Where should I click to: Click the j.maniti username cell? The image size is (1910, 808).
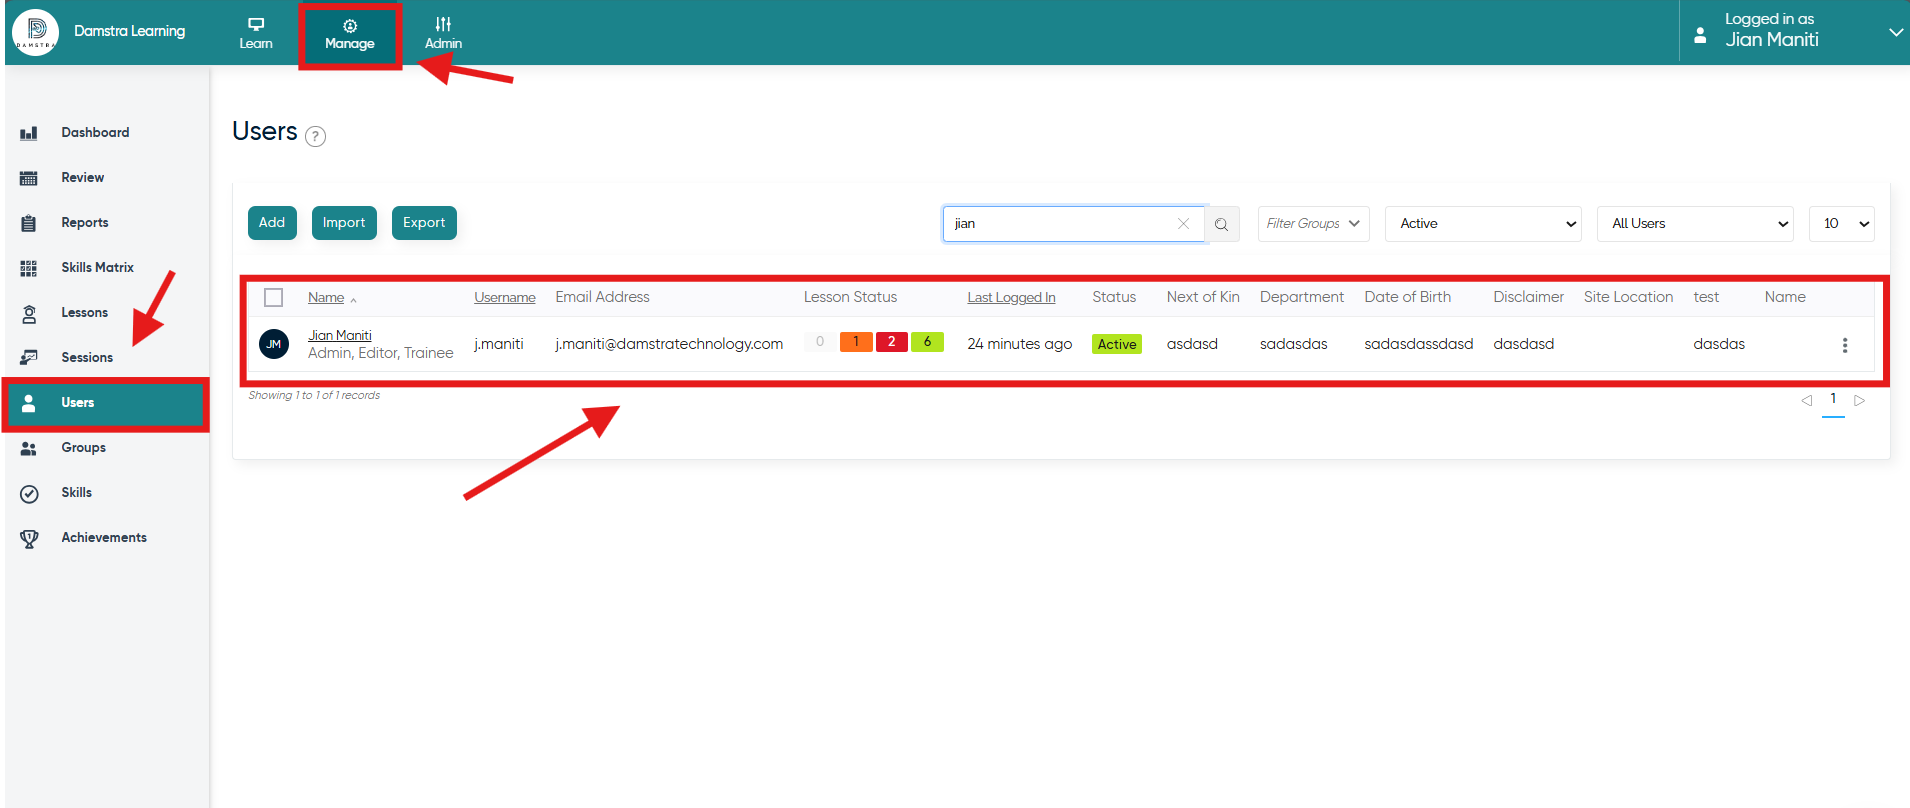499,344
